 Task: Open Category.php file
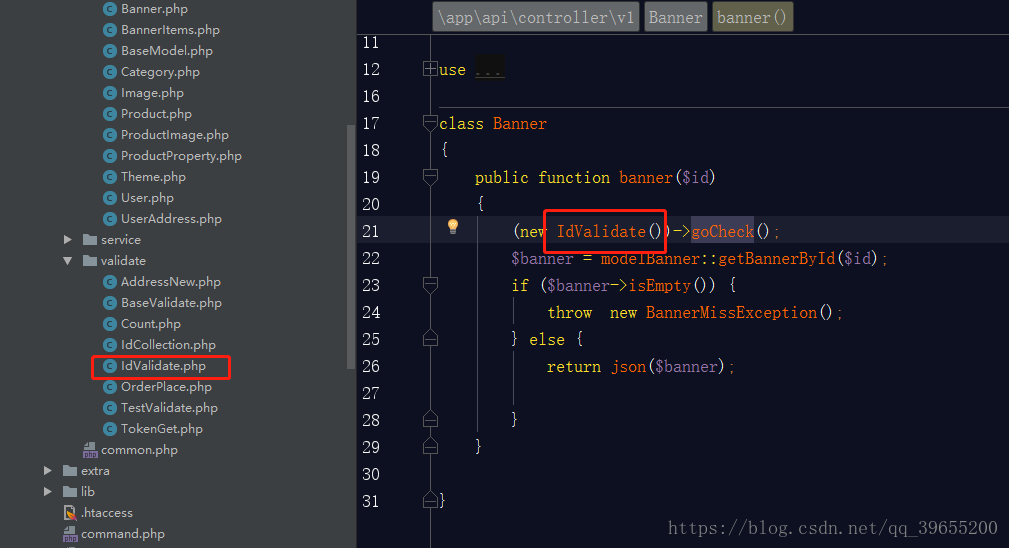[160, 72]
